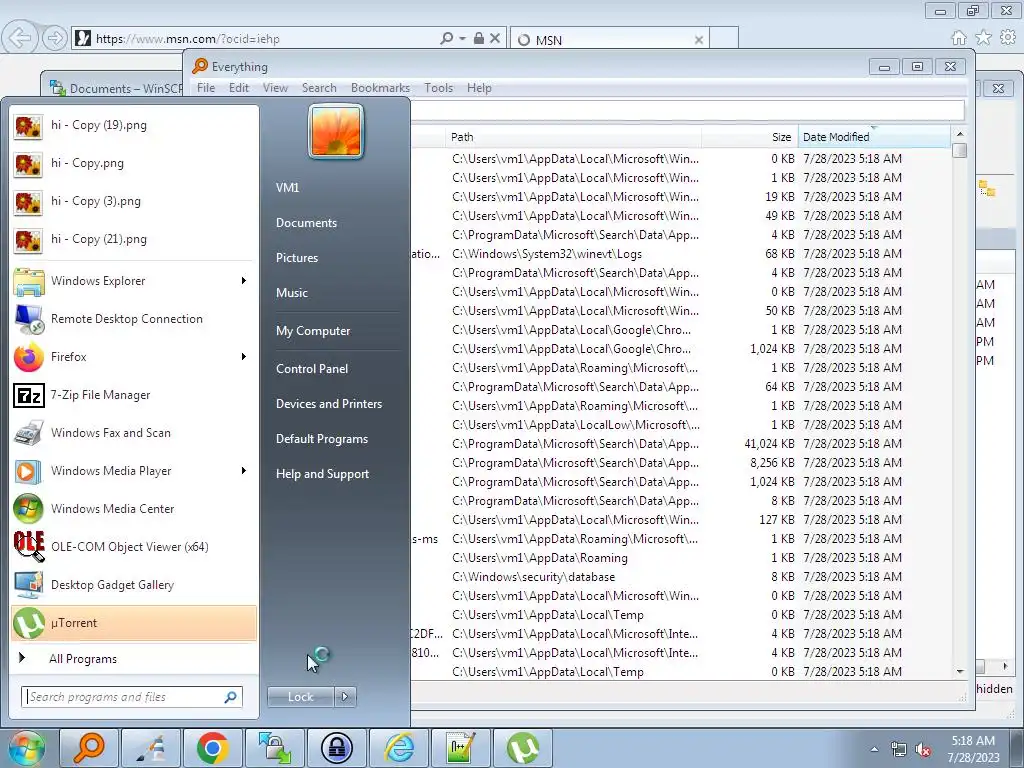Viewport: 1024px width, 768px height.
Task: Open Music from Start menu
Action: [x=292, y=293]
